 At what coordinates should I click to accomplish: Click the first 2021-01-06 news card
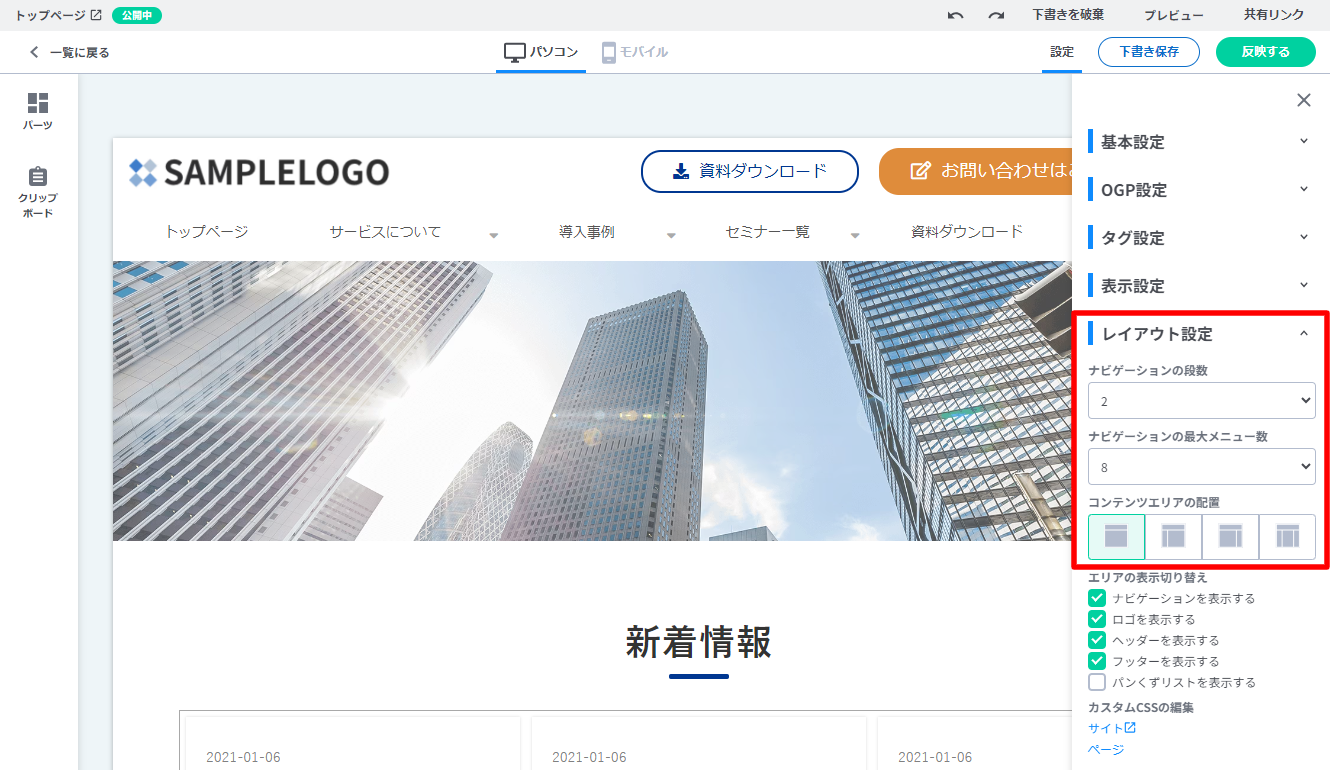353,743
